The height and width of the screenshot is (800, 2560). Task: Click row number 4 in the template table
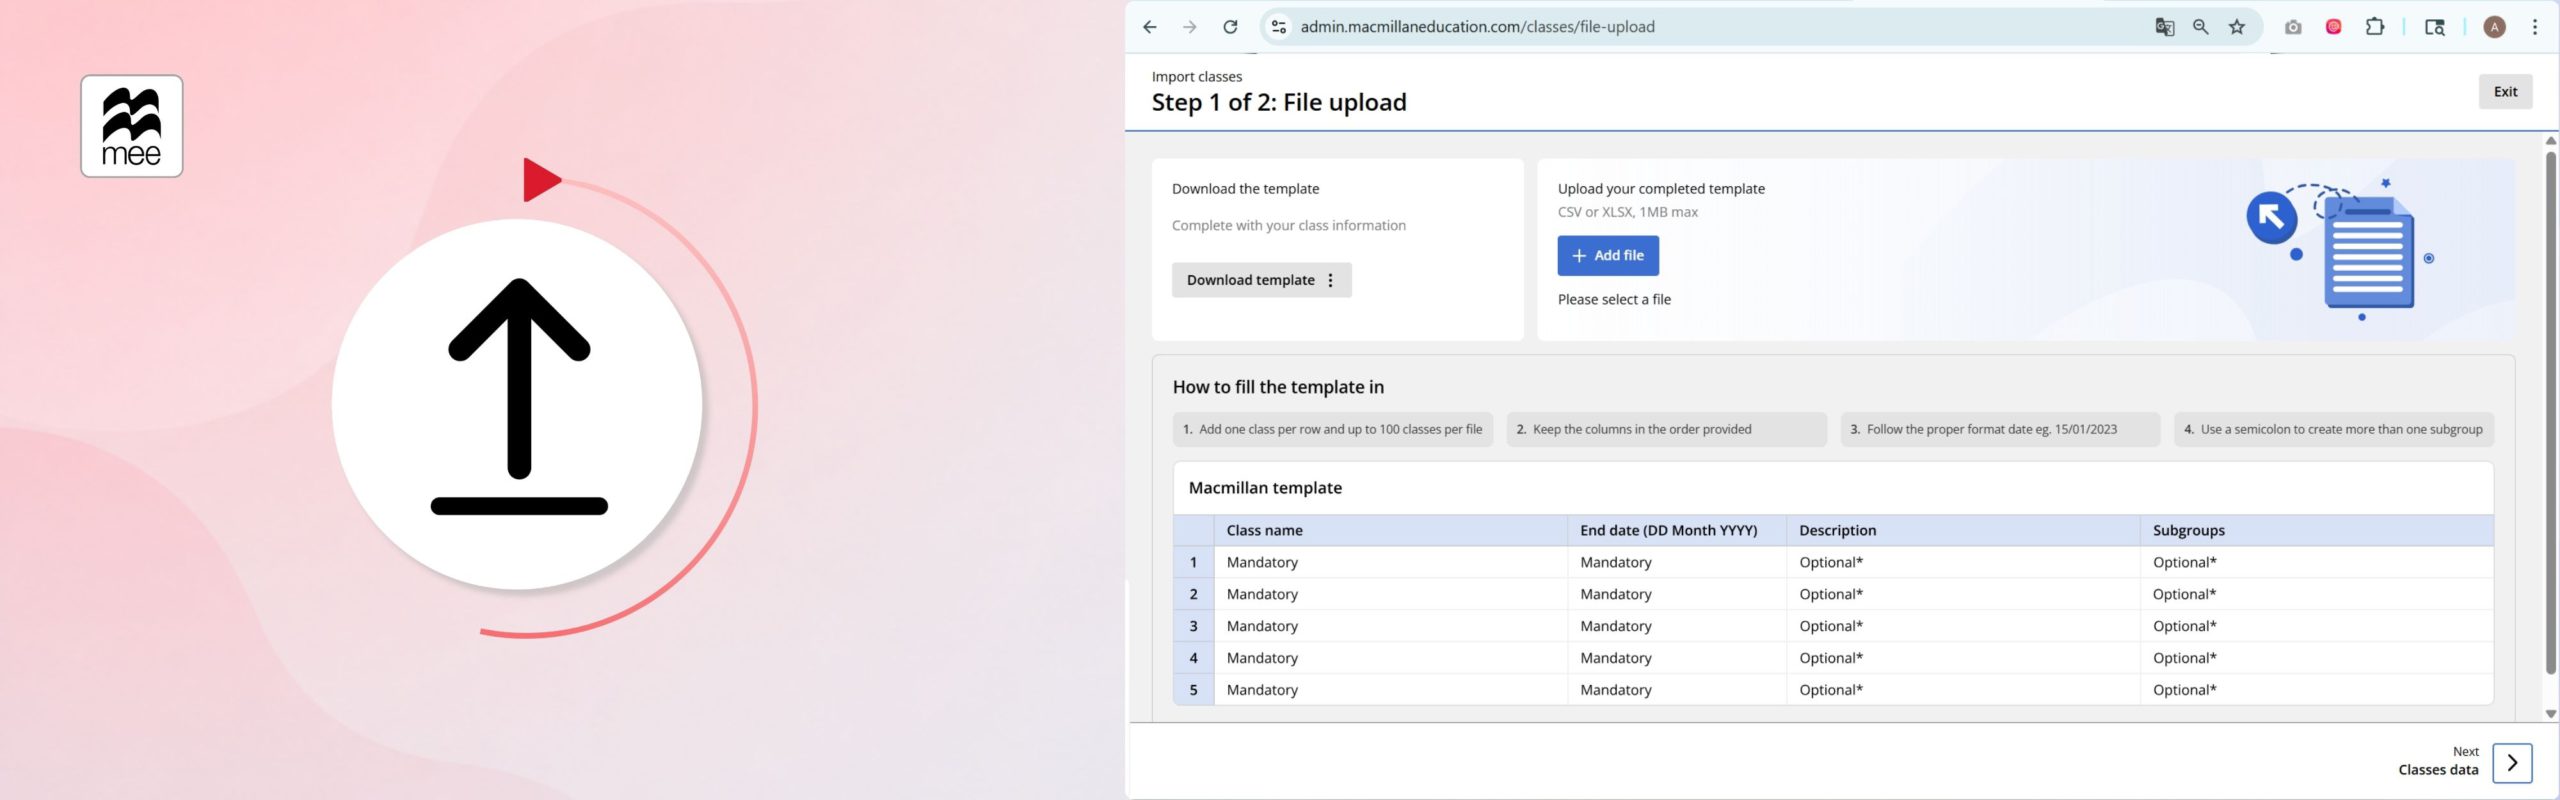pos(1193,659)
